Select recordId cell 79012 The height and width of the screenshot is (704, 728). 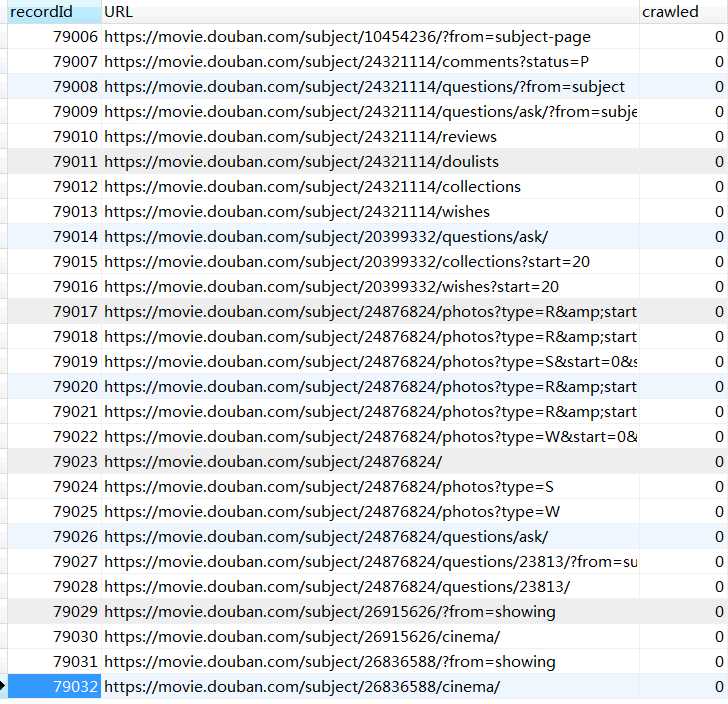(54, 186)
